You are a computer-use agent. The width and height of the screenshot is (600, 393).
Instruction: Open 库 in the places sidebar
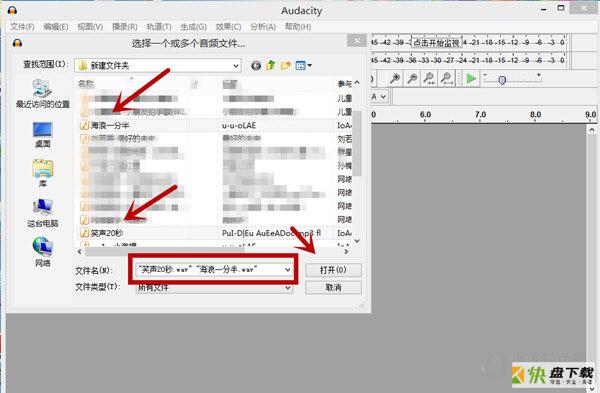point(42,173)
